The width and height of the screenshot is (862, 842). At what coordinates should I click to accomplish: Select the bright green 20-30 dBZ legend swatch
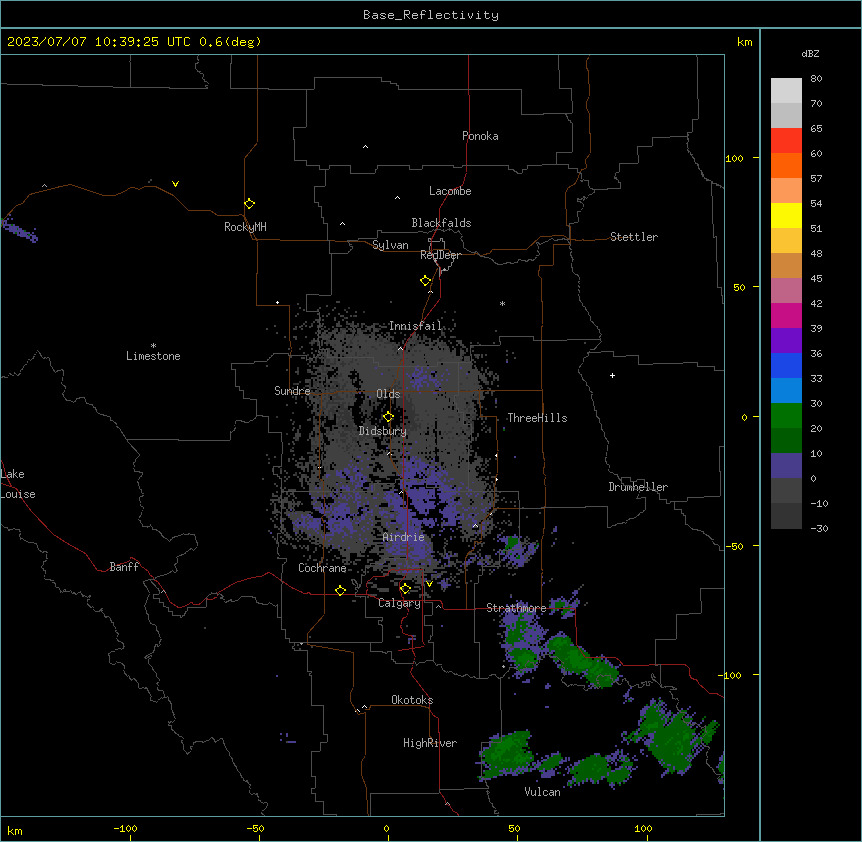pyautogui.click(x=786, y=416)
